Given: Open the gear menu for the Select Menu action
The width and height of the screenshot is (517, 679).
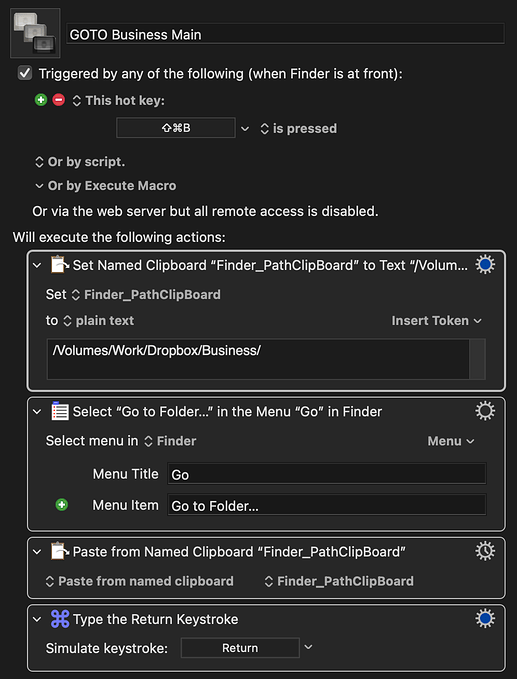Looking at the screenshot, I should click(x=485, y=411).
